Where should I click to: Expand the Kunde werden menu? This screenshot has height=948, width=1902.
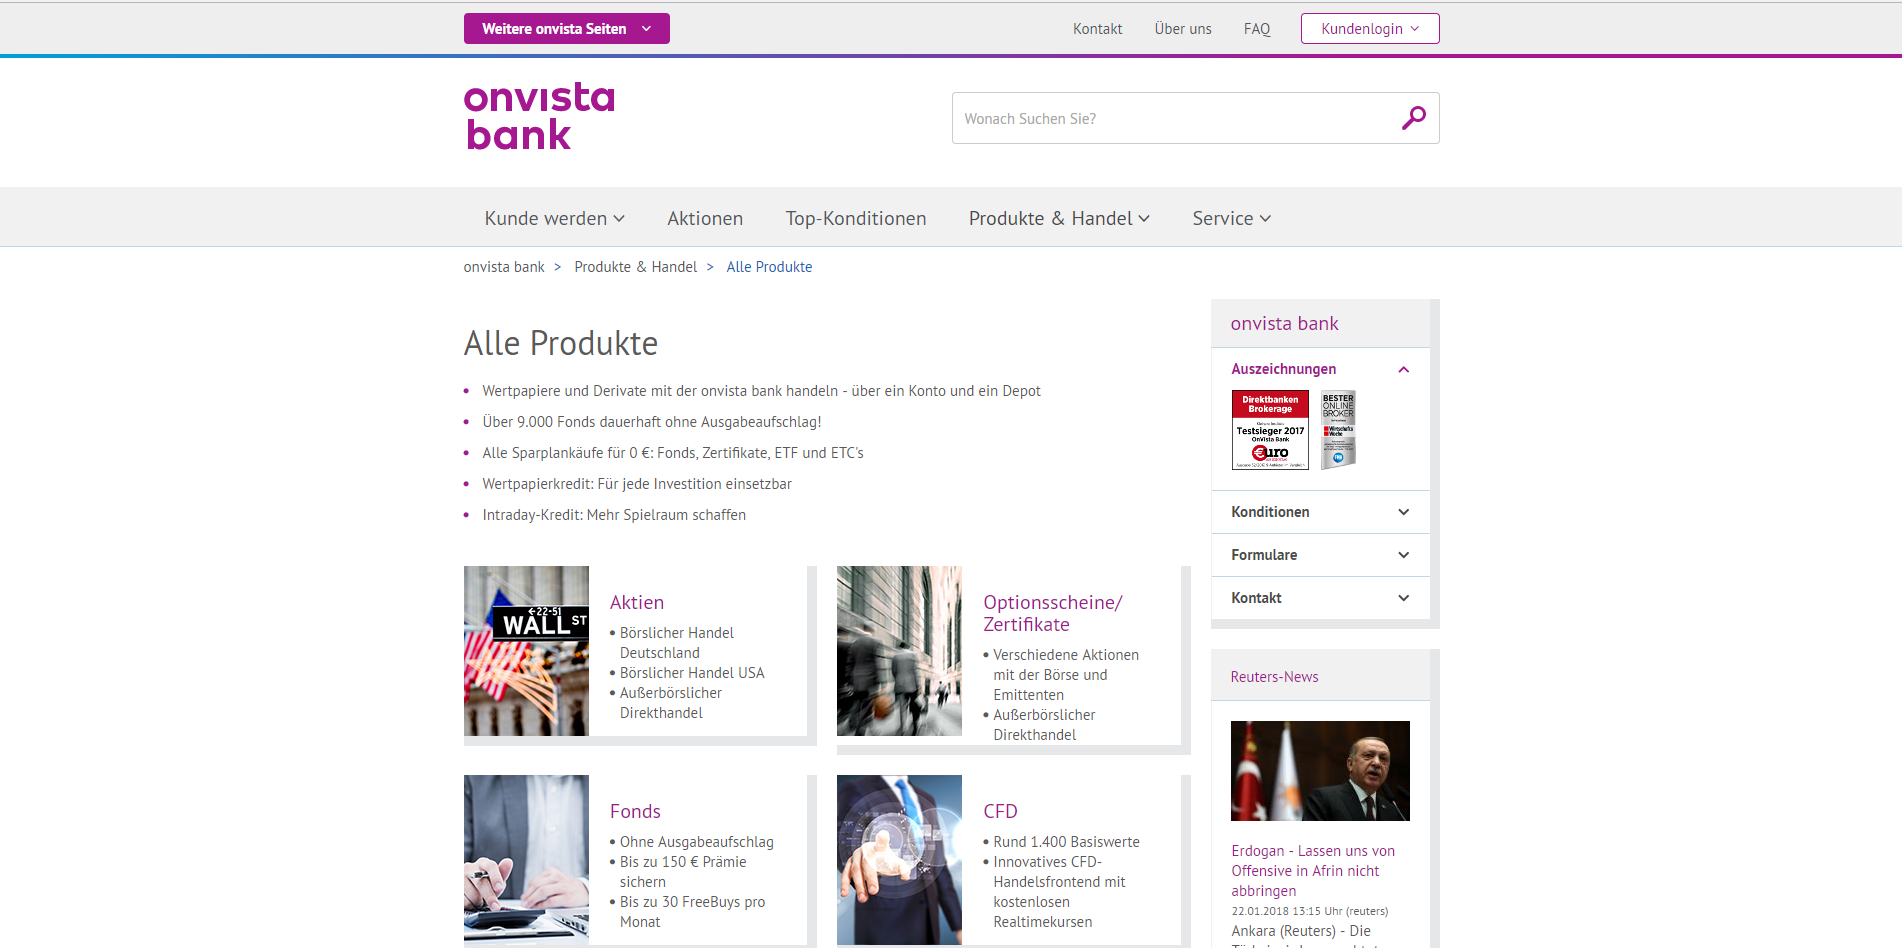click(x=554, y=218)
